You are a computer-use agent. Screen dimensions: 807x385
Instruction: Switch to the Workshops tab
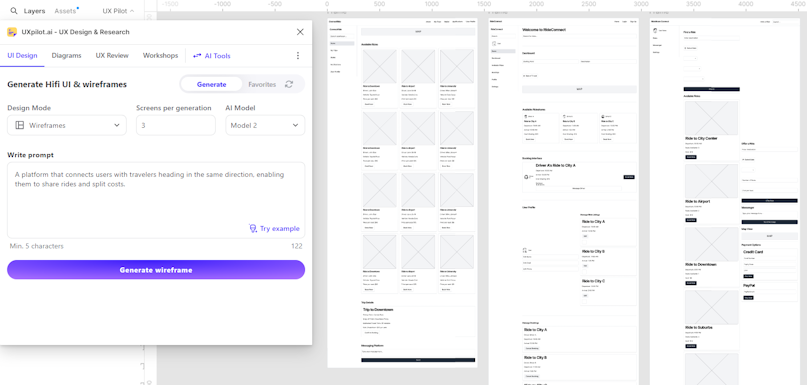[161, 56]
